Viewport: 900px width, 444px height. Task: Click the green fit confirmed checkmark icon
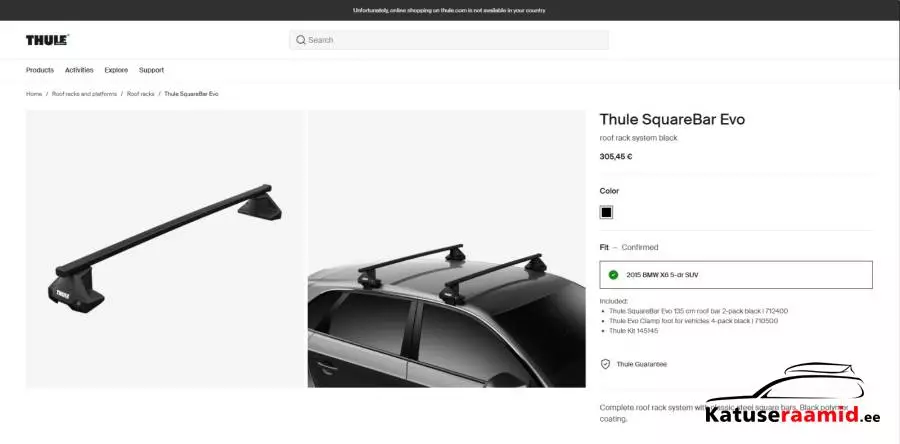613,275
